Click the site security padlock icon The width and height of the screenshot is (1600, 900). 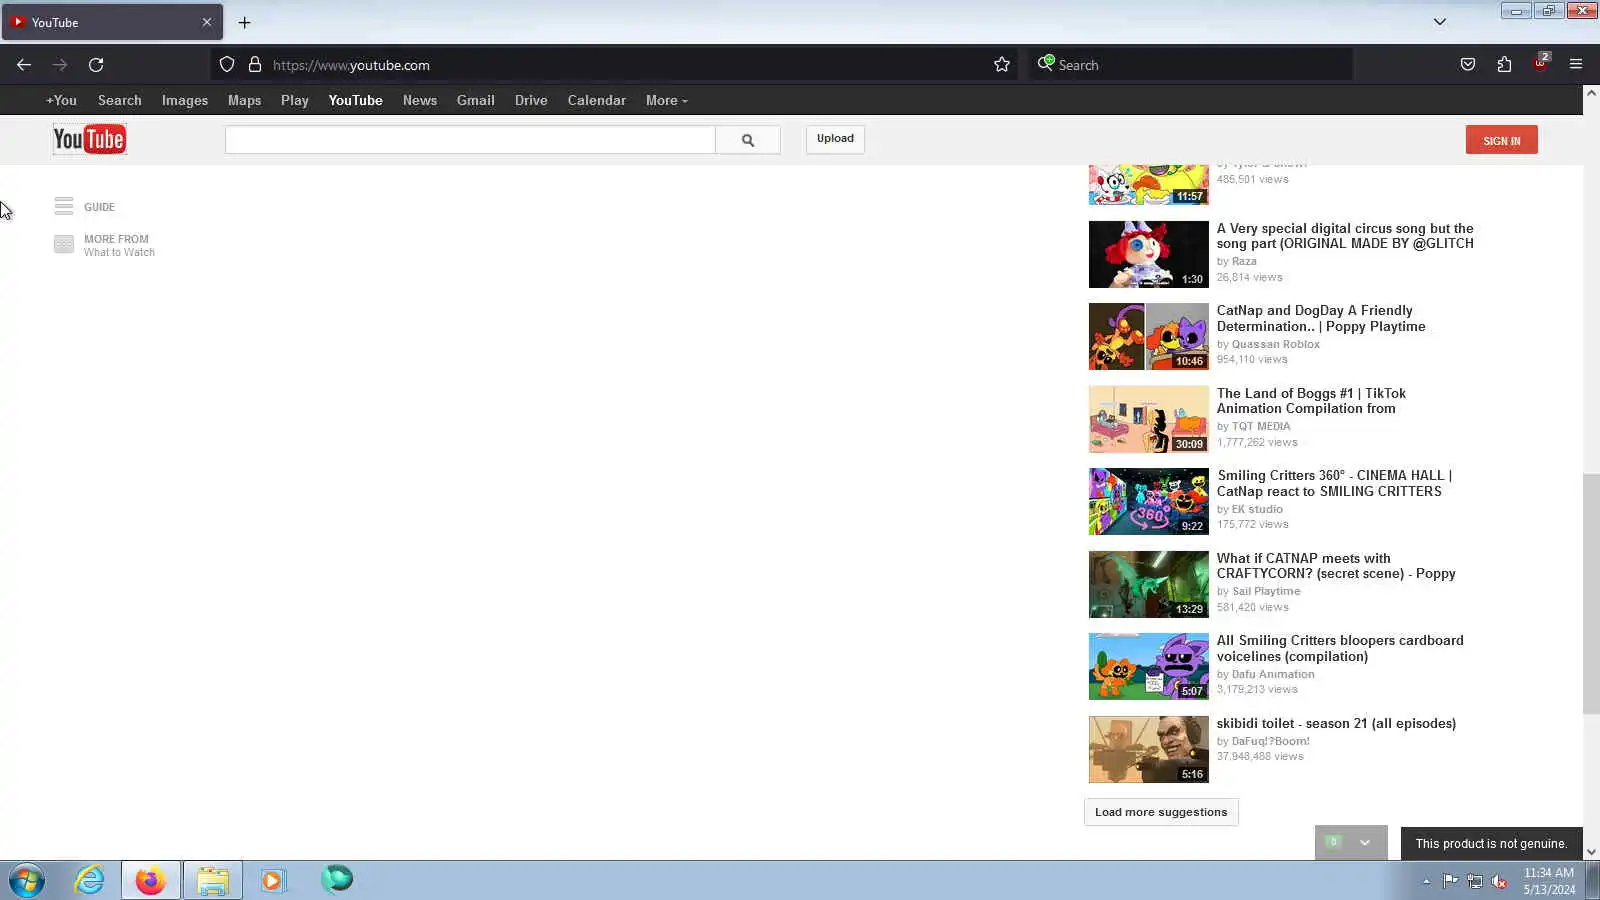(255, 65)
